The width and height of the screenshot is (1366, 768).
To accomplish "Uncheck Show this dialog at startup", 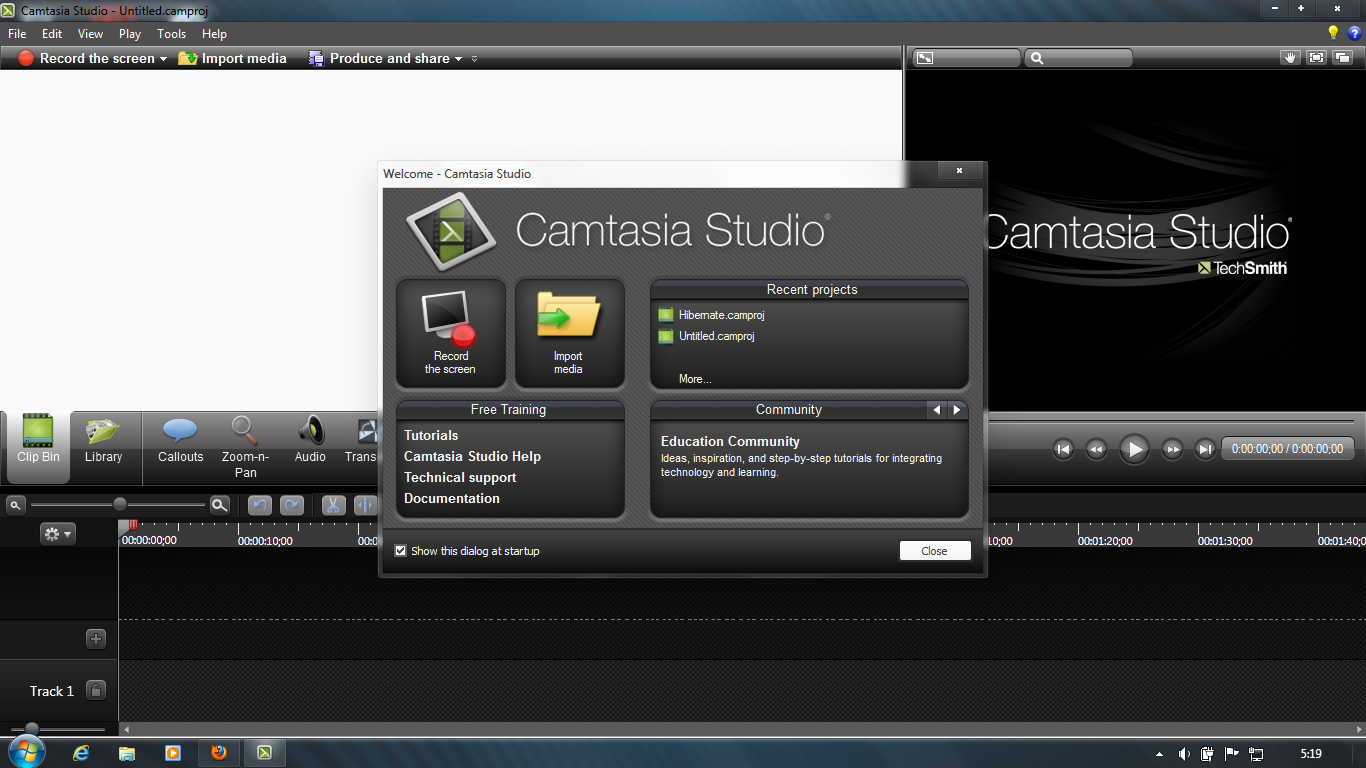I will click(x=401, y=551).
